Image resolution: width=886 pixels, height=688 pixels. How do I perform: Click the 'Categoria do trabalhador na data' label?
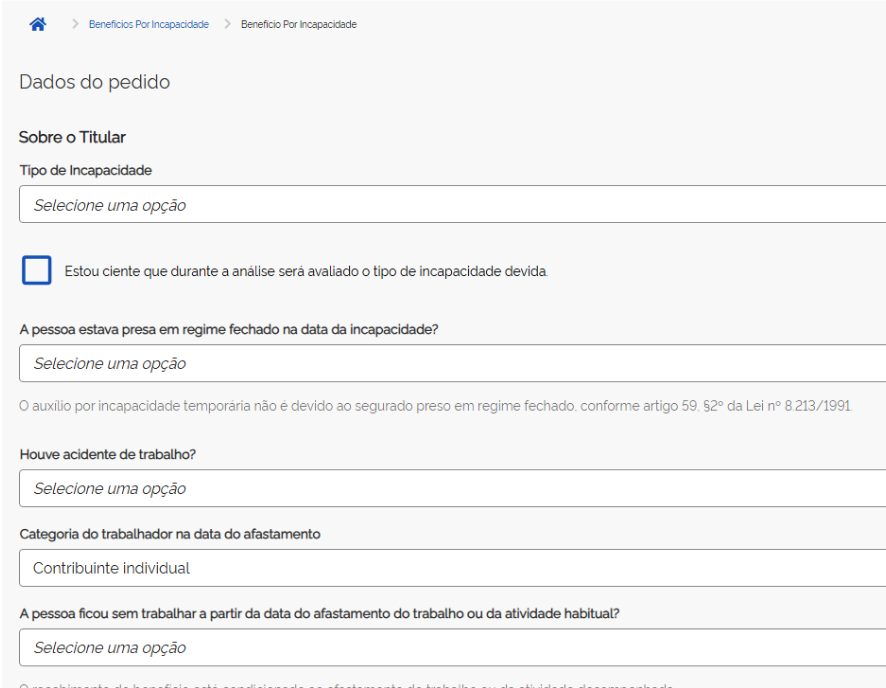click(x=170, y=534)
